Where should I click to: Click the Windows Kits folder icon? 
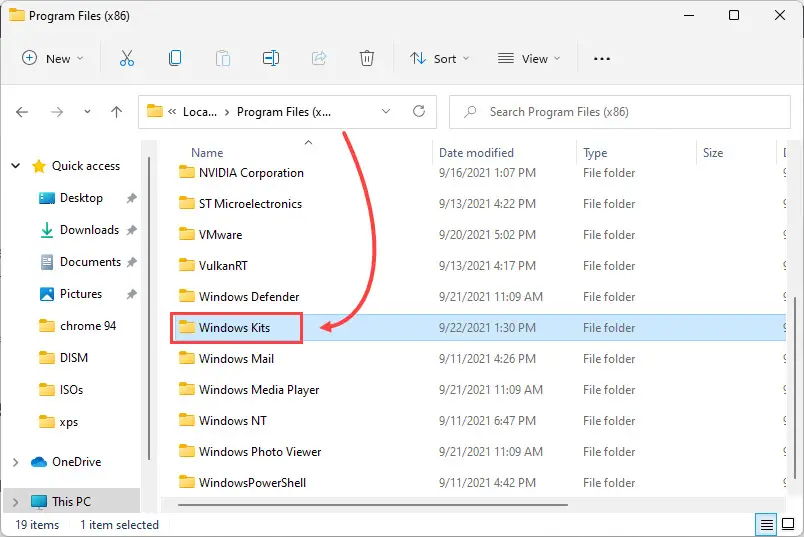pos(187,327)
